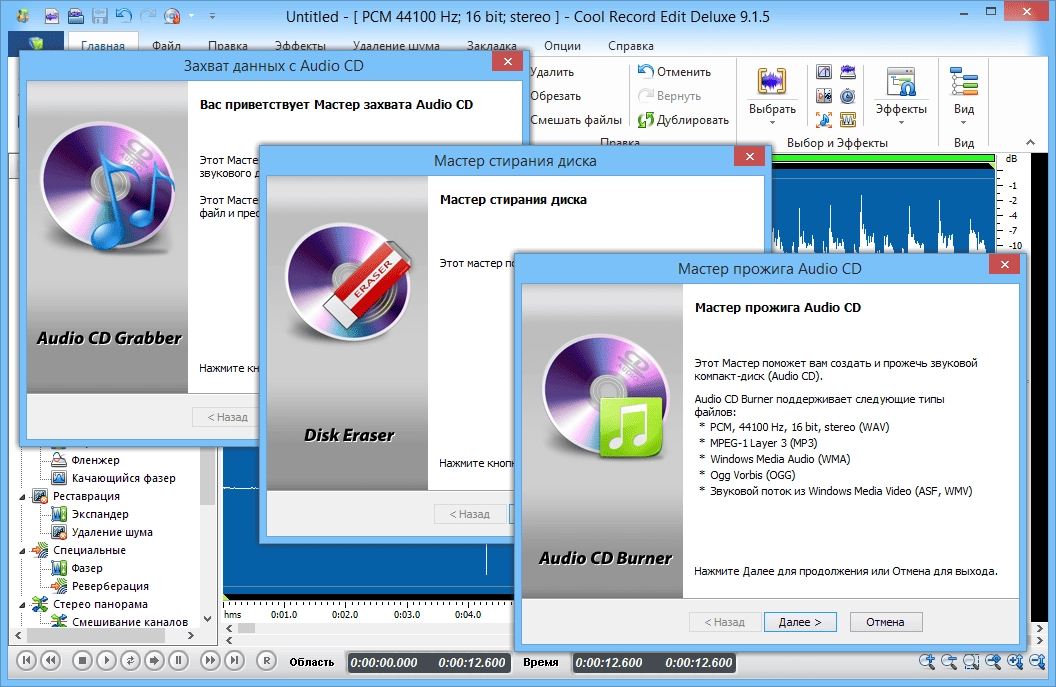
Task: Open the Выбрать dropdown arrow
Action: (772, 123)
